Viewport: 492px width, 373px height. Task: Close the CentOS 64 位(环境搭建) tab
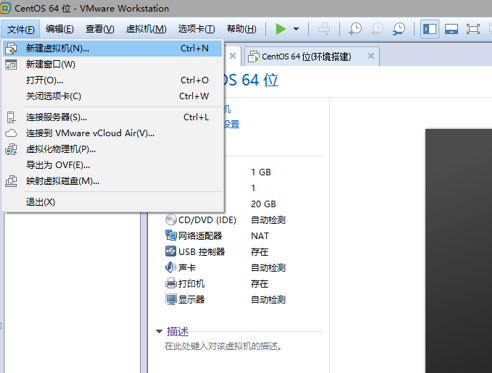[371, 56]
